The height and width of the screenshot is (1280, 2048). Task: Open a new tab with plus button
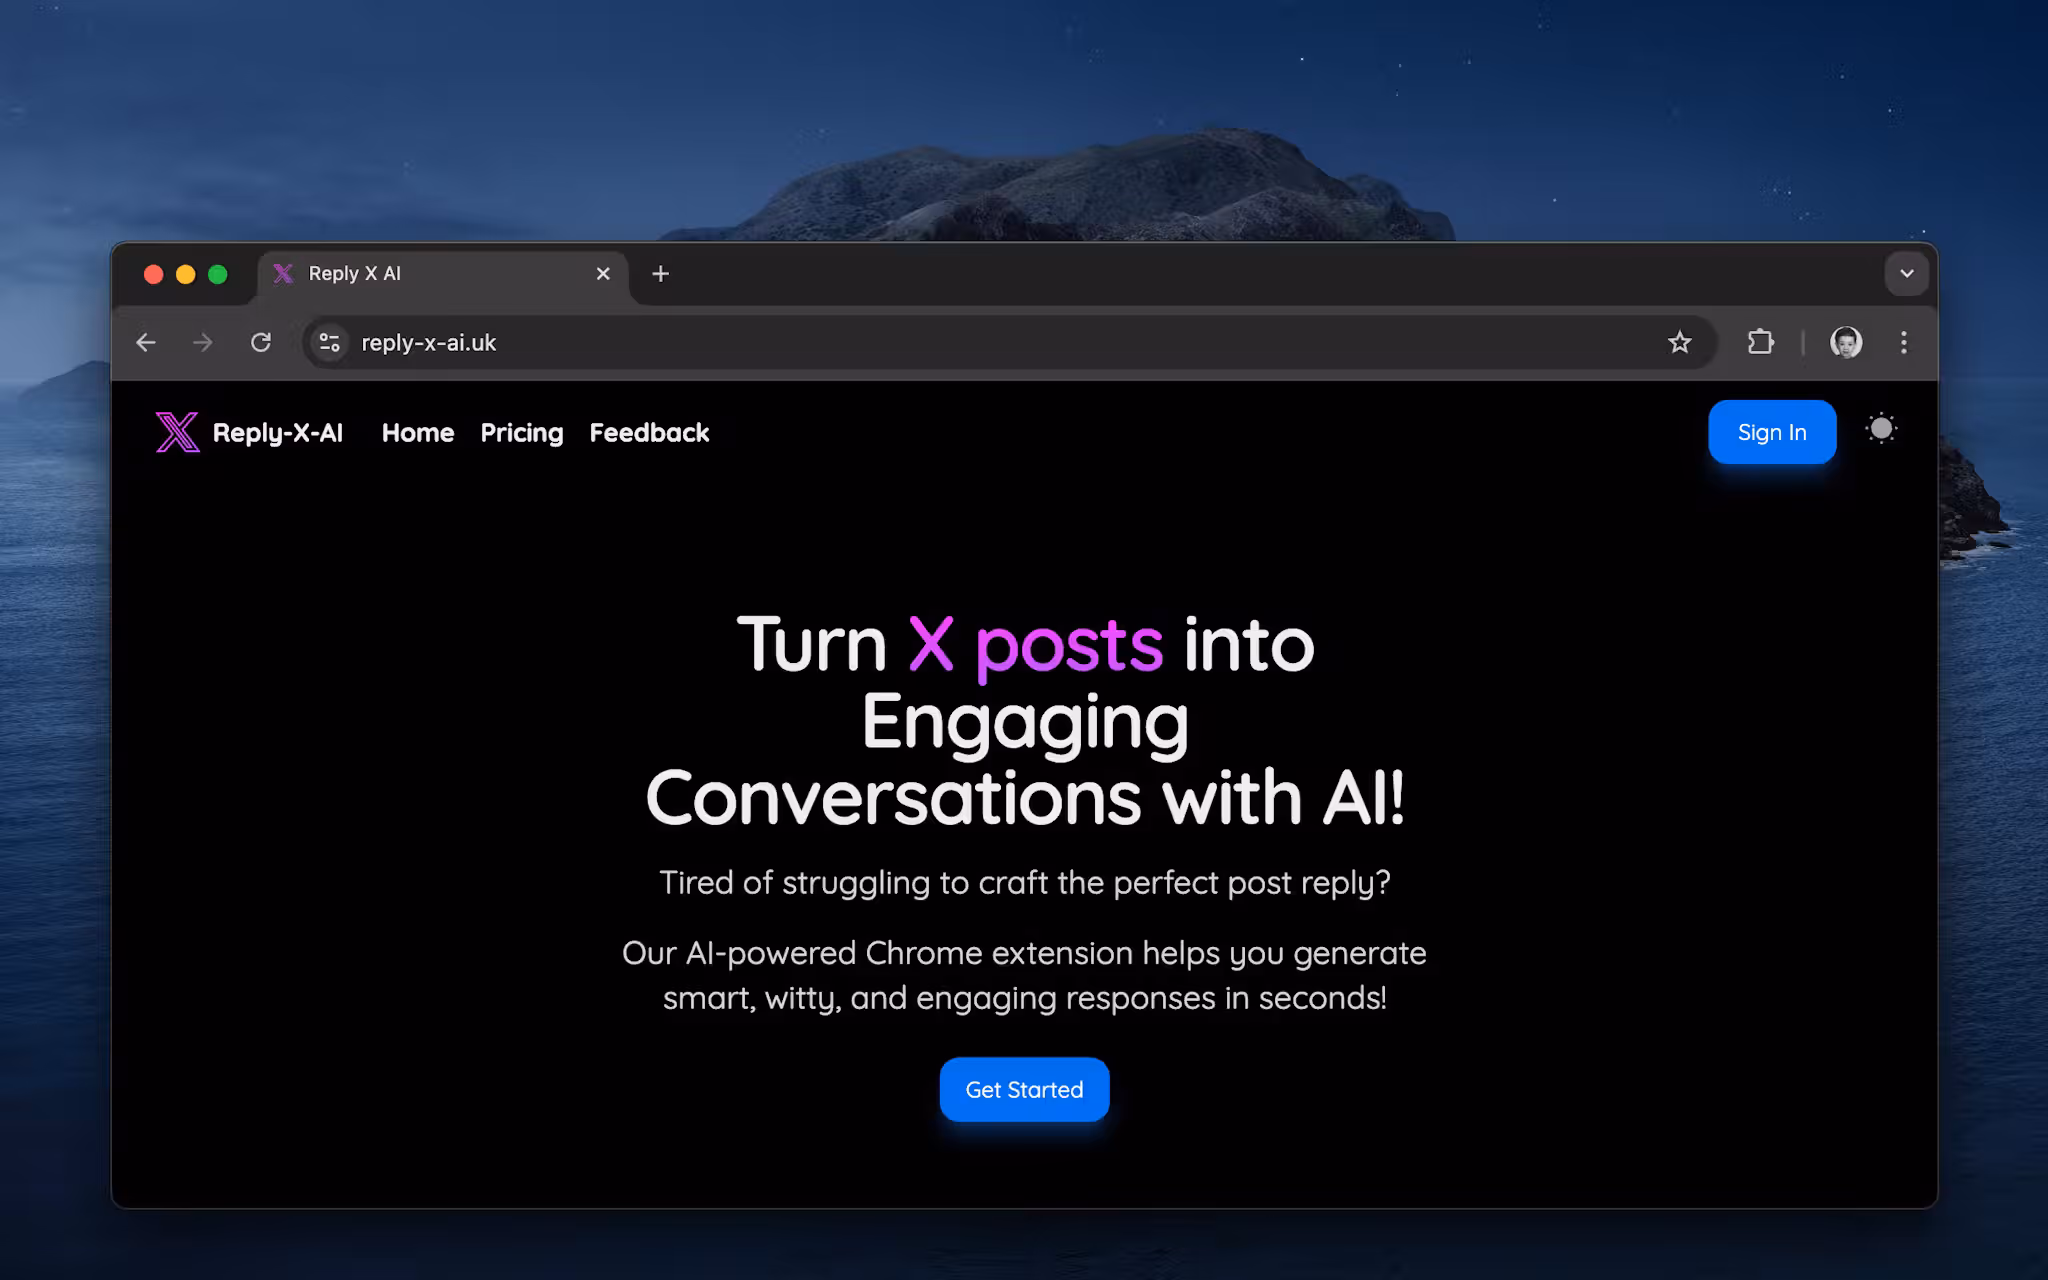tap(660, 274)
